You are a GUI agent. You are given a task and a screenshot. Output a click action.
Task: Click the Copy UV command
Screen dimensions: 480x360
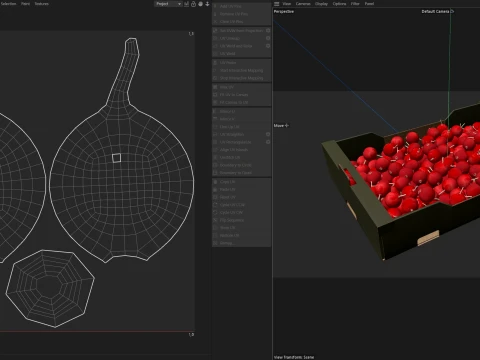[241, 182]
